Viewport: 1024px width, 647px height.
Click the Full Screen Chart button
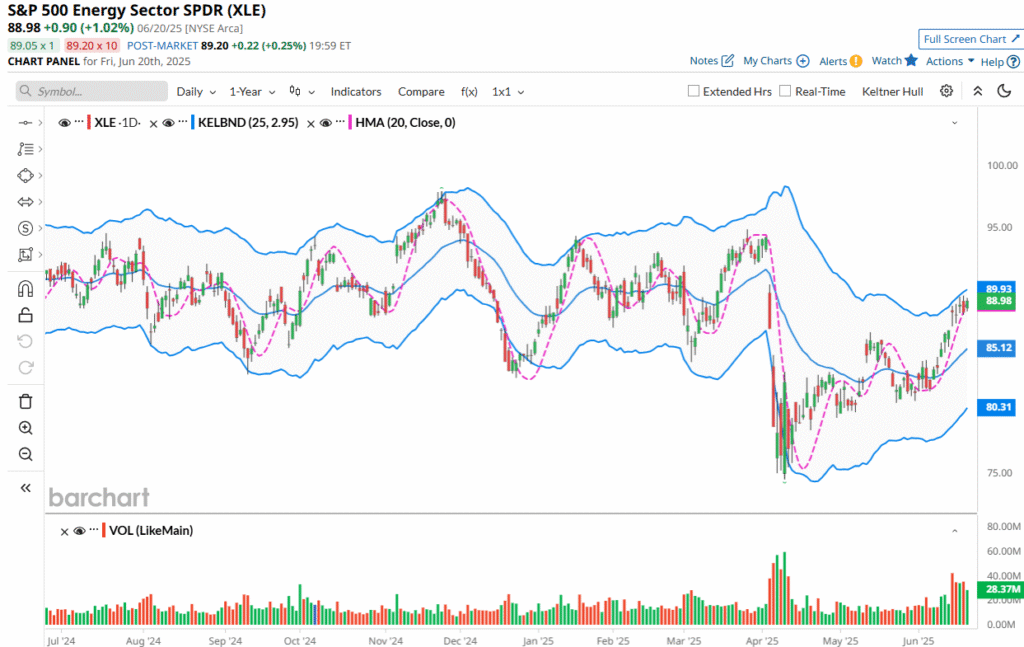pos(970,39)
